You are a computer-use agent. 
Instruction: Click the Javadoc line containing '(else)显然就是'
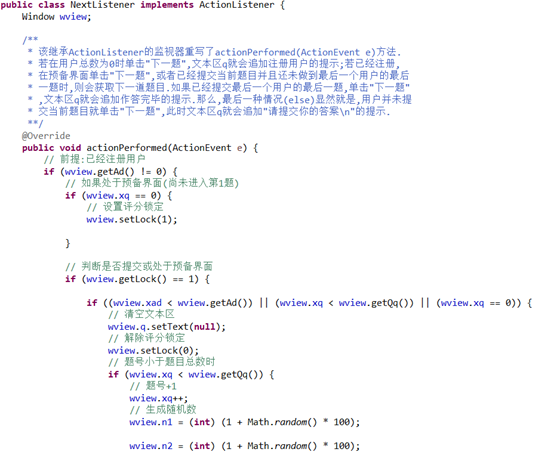[x=219, y=100]
